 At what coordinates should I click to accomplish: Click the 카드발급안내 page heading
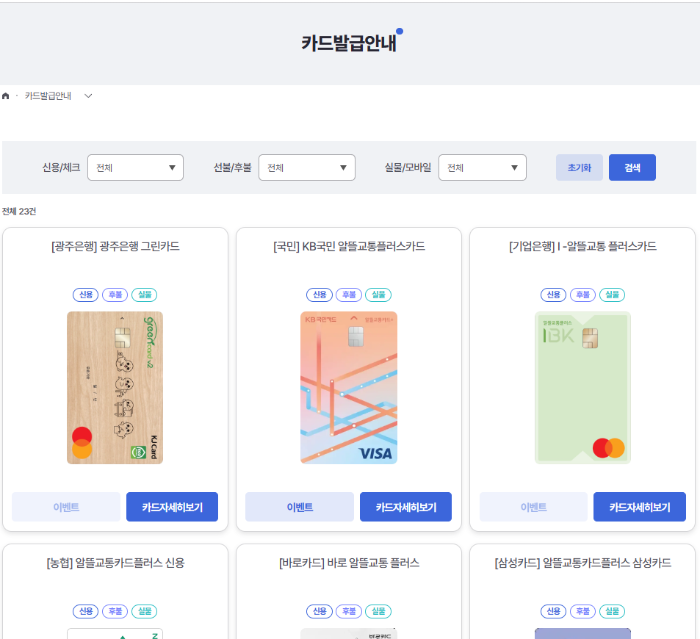coord(349,43)
